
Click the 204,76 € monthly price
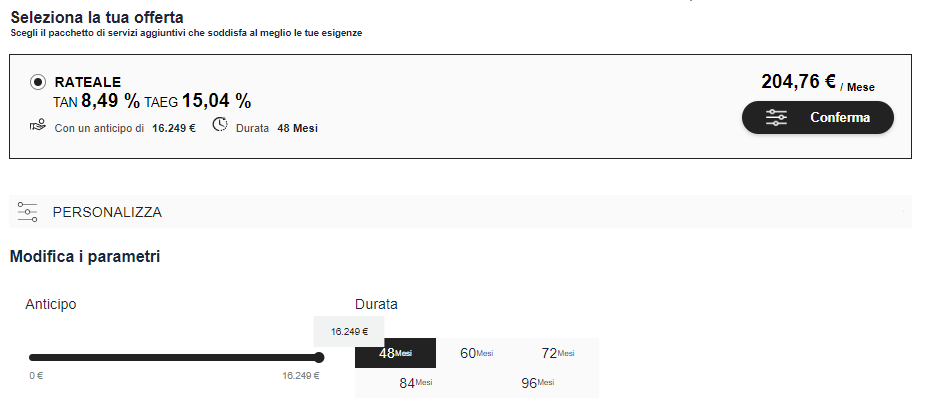(x=798, y=82)
